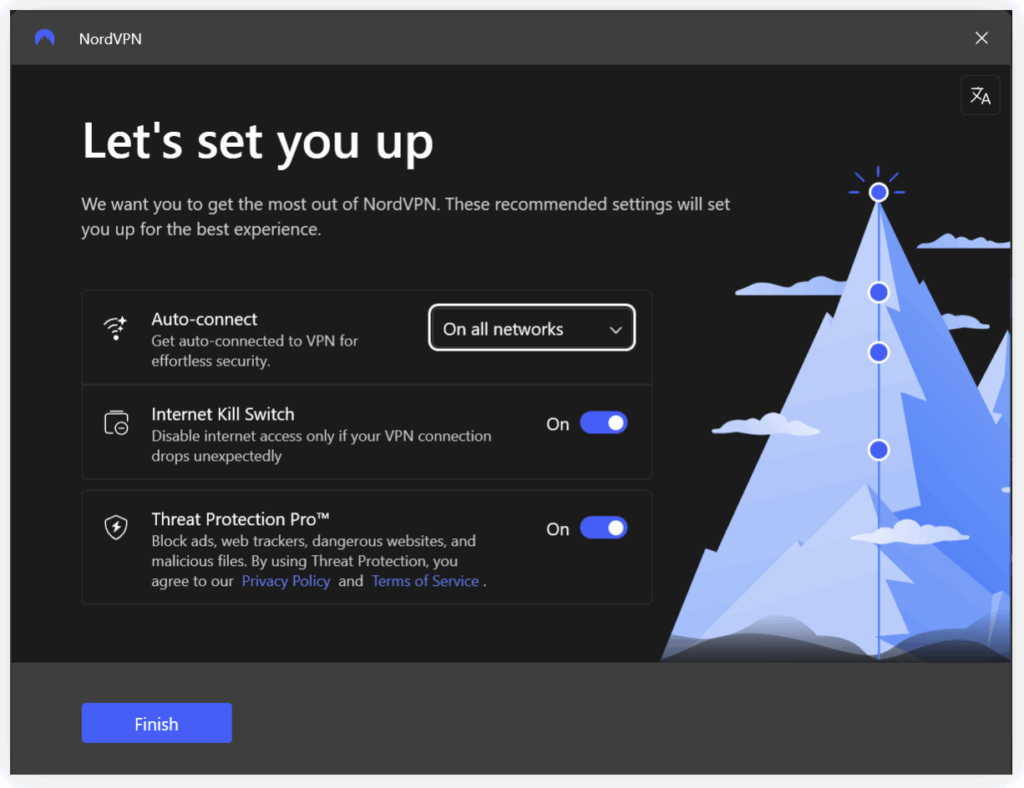This screenshot has height=788, width=1024.
Task: Click the Finish button
Action: [157, 723]
